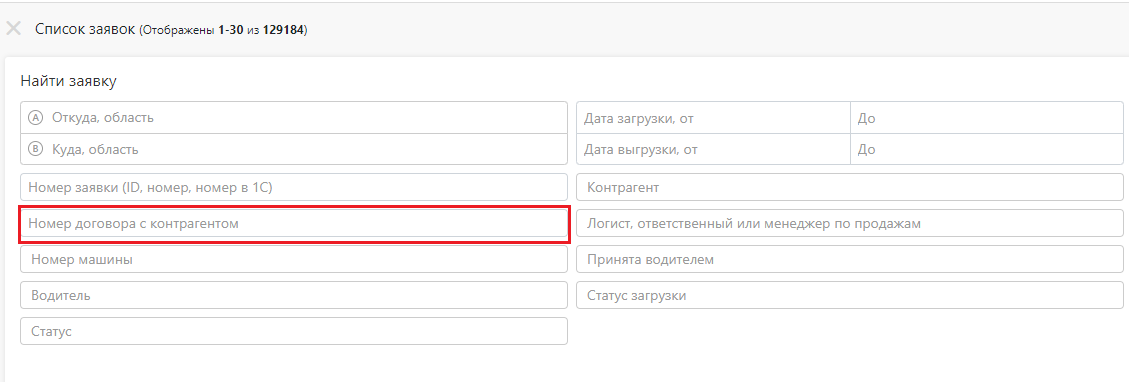Select the До field for Дата загрузки
1129x382 pixels.
pyautogui.click(x=986, y=118)
